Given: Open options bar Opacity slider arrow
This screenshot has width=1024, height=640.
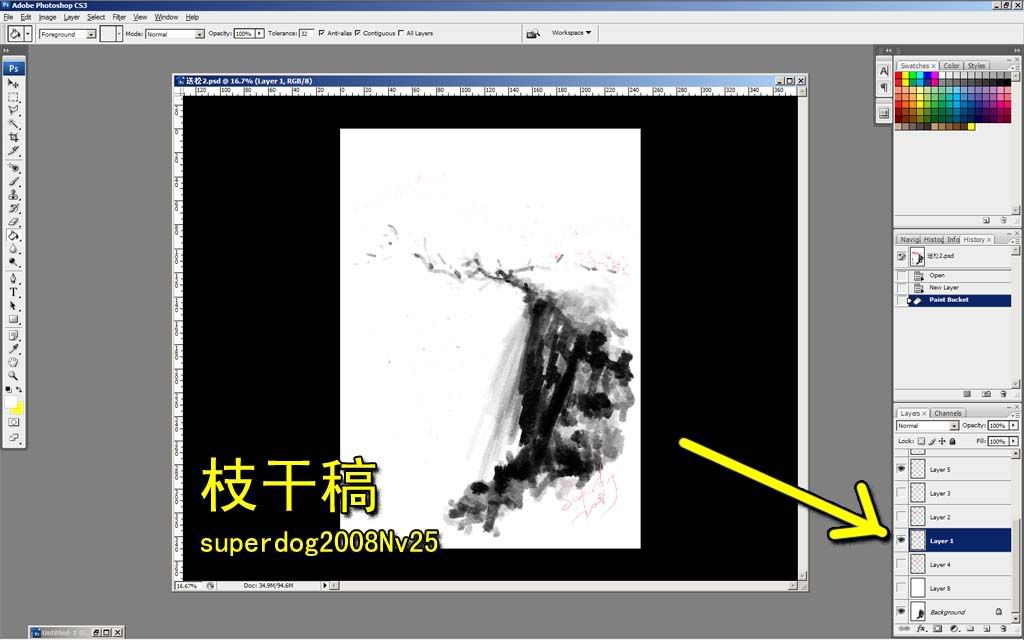Looking at the screenshot, I should coord(259,33).
